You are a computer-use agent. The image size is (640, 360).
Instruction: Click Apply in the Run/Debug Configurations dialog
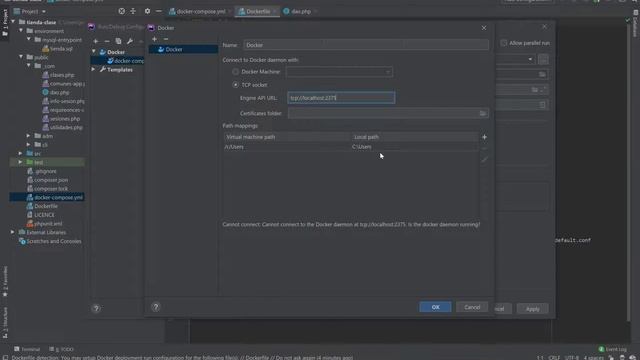click(x=532, y=309)
